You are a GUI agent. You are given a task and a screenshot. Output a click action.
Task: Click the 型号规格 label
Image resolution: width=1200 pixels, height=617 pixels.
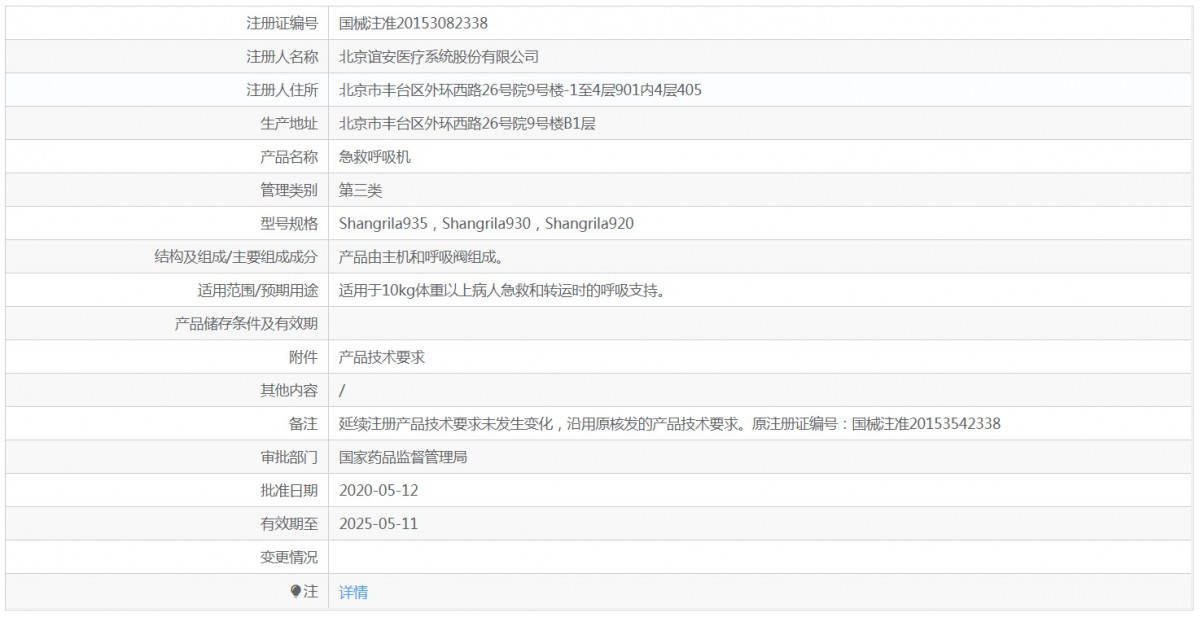(x=289, y=224)
